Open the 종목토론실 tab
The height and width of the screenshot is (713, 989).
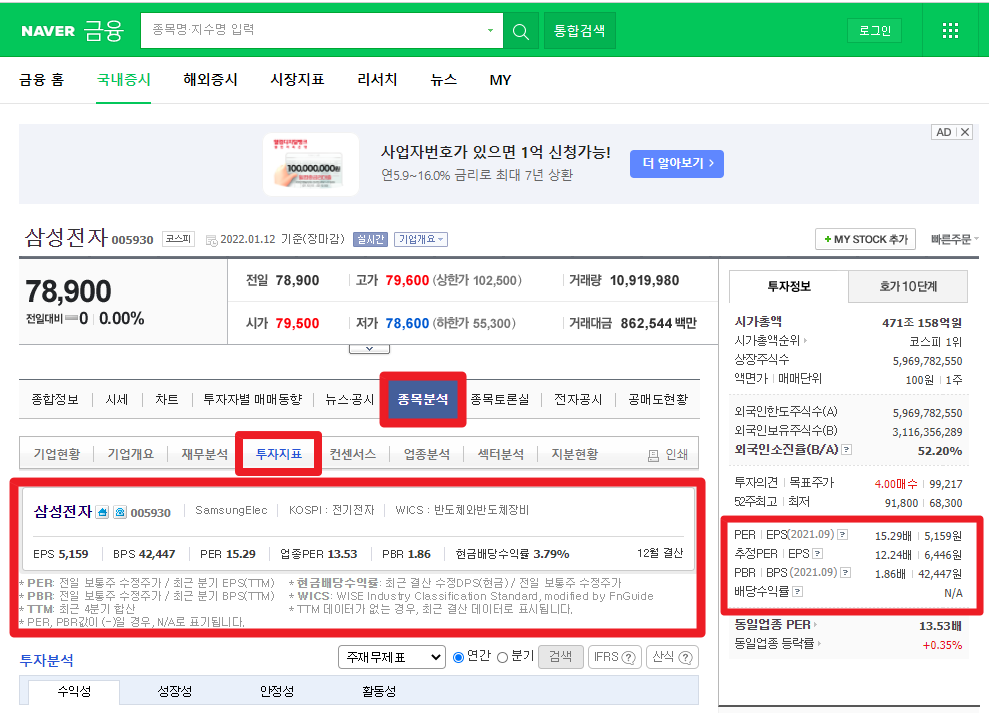tap(500, 399)
